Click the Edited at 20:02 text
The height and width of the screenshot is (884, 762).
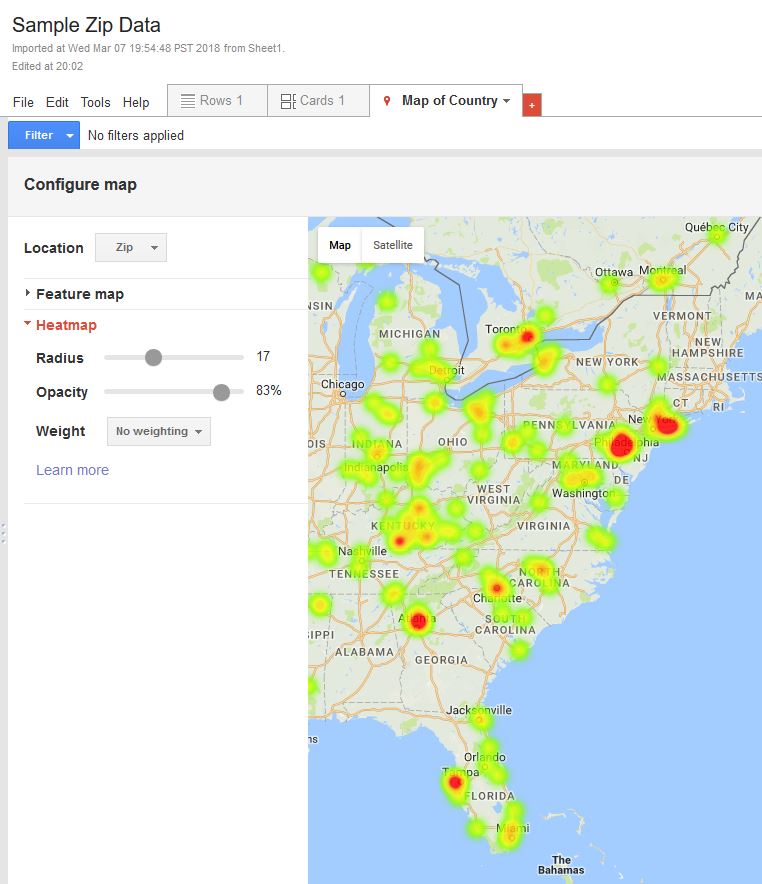coord(47,66)
